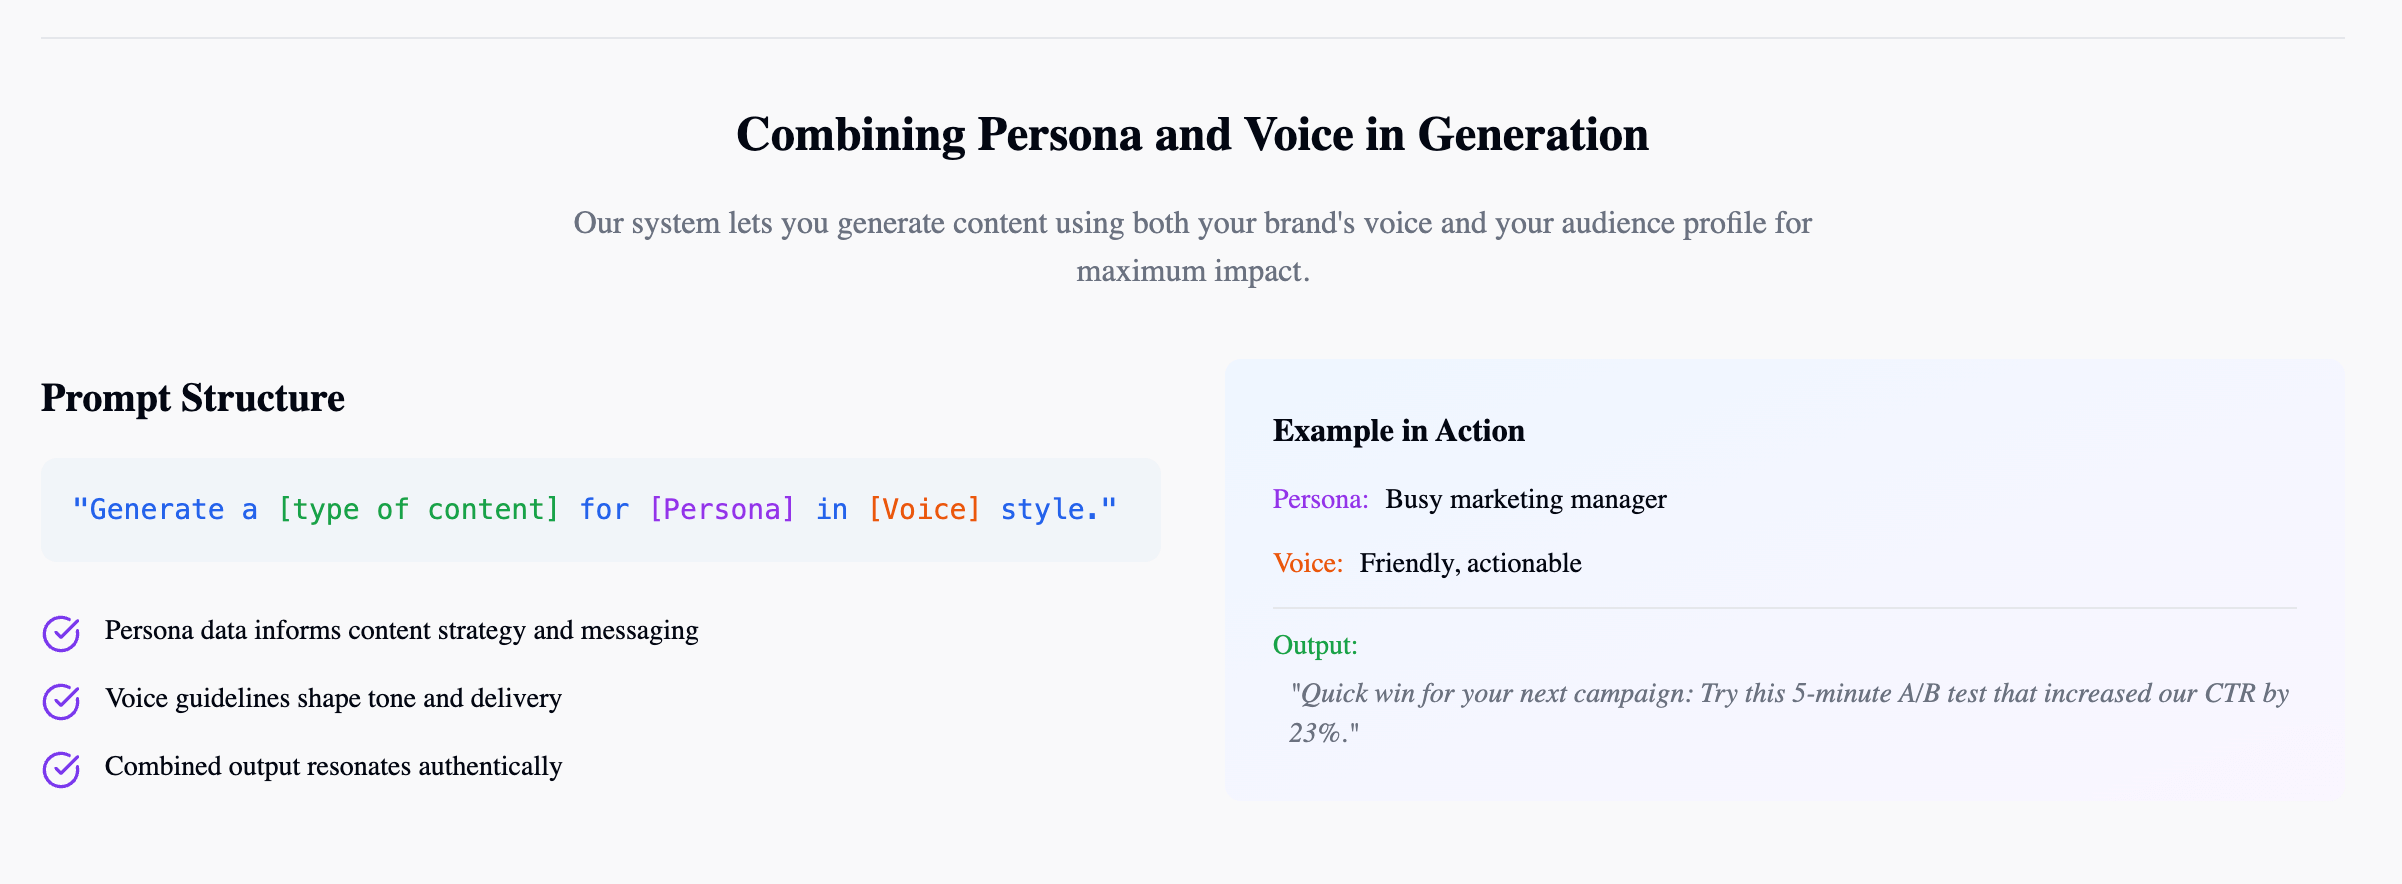This screenshot has width=2402, height=884.
Task: Click the "Combined output resonates authentically" text
Action: pyautogui.click(x=333, y=766)
